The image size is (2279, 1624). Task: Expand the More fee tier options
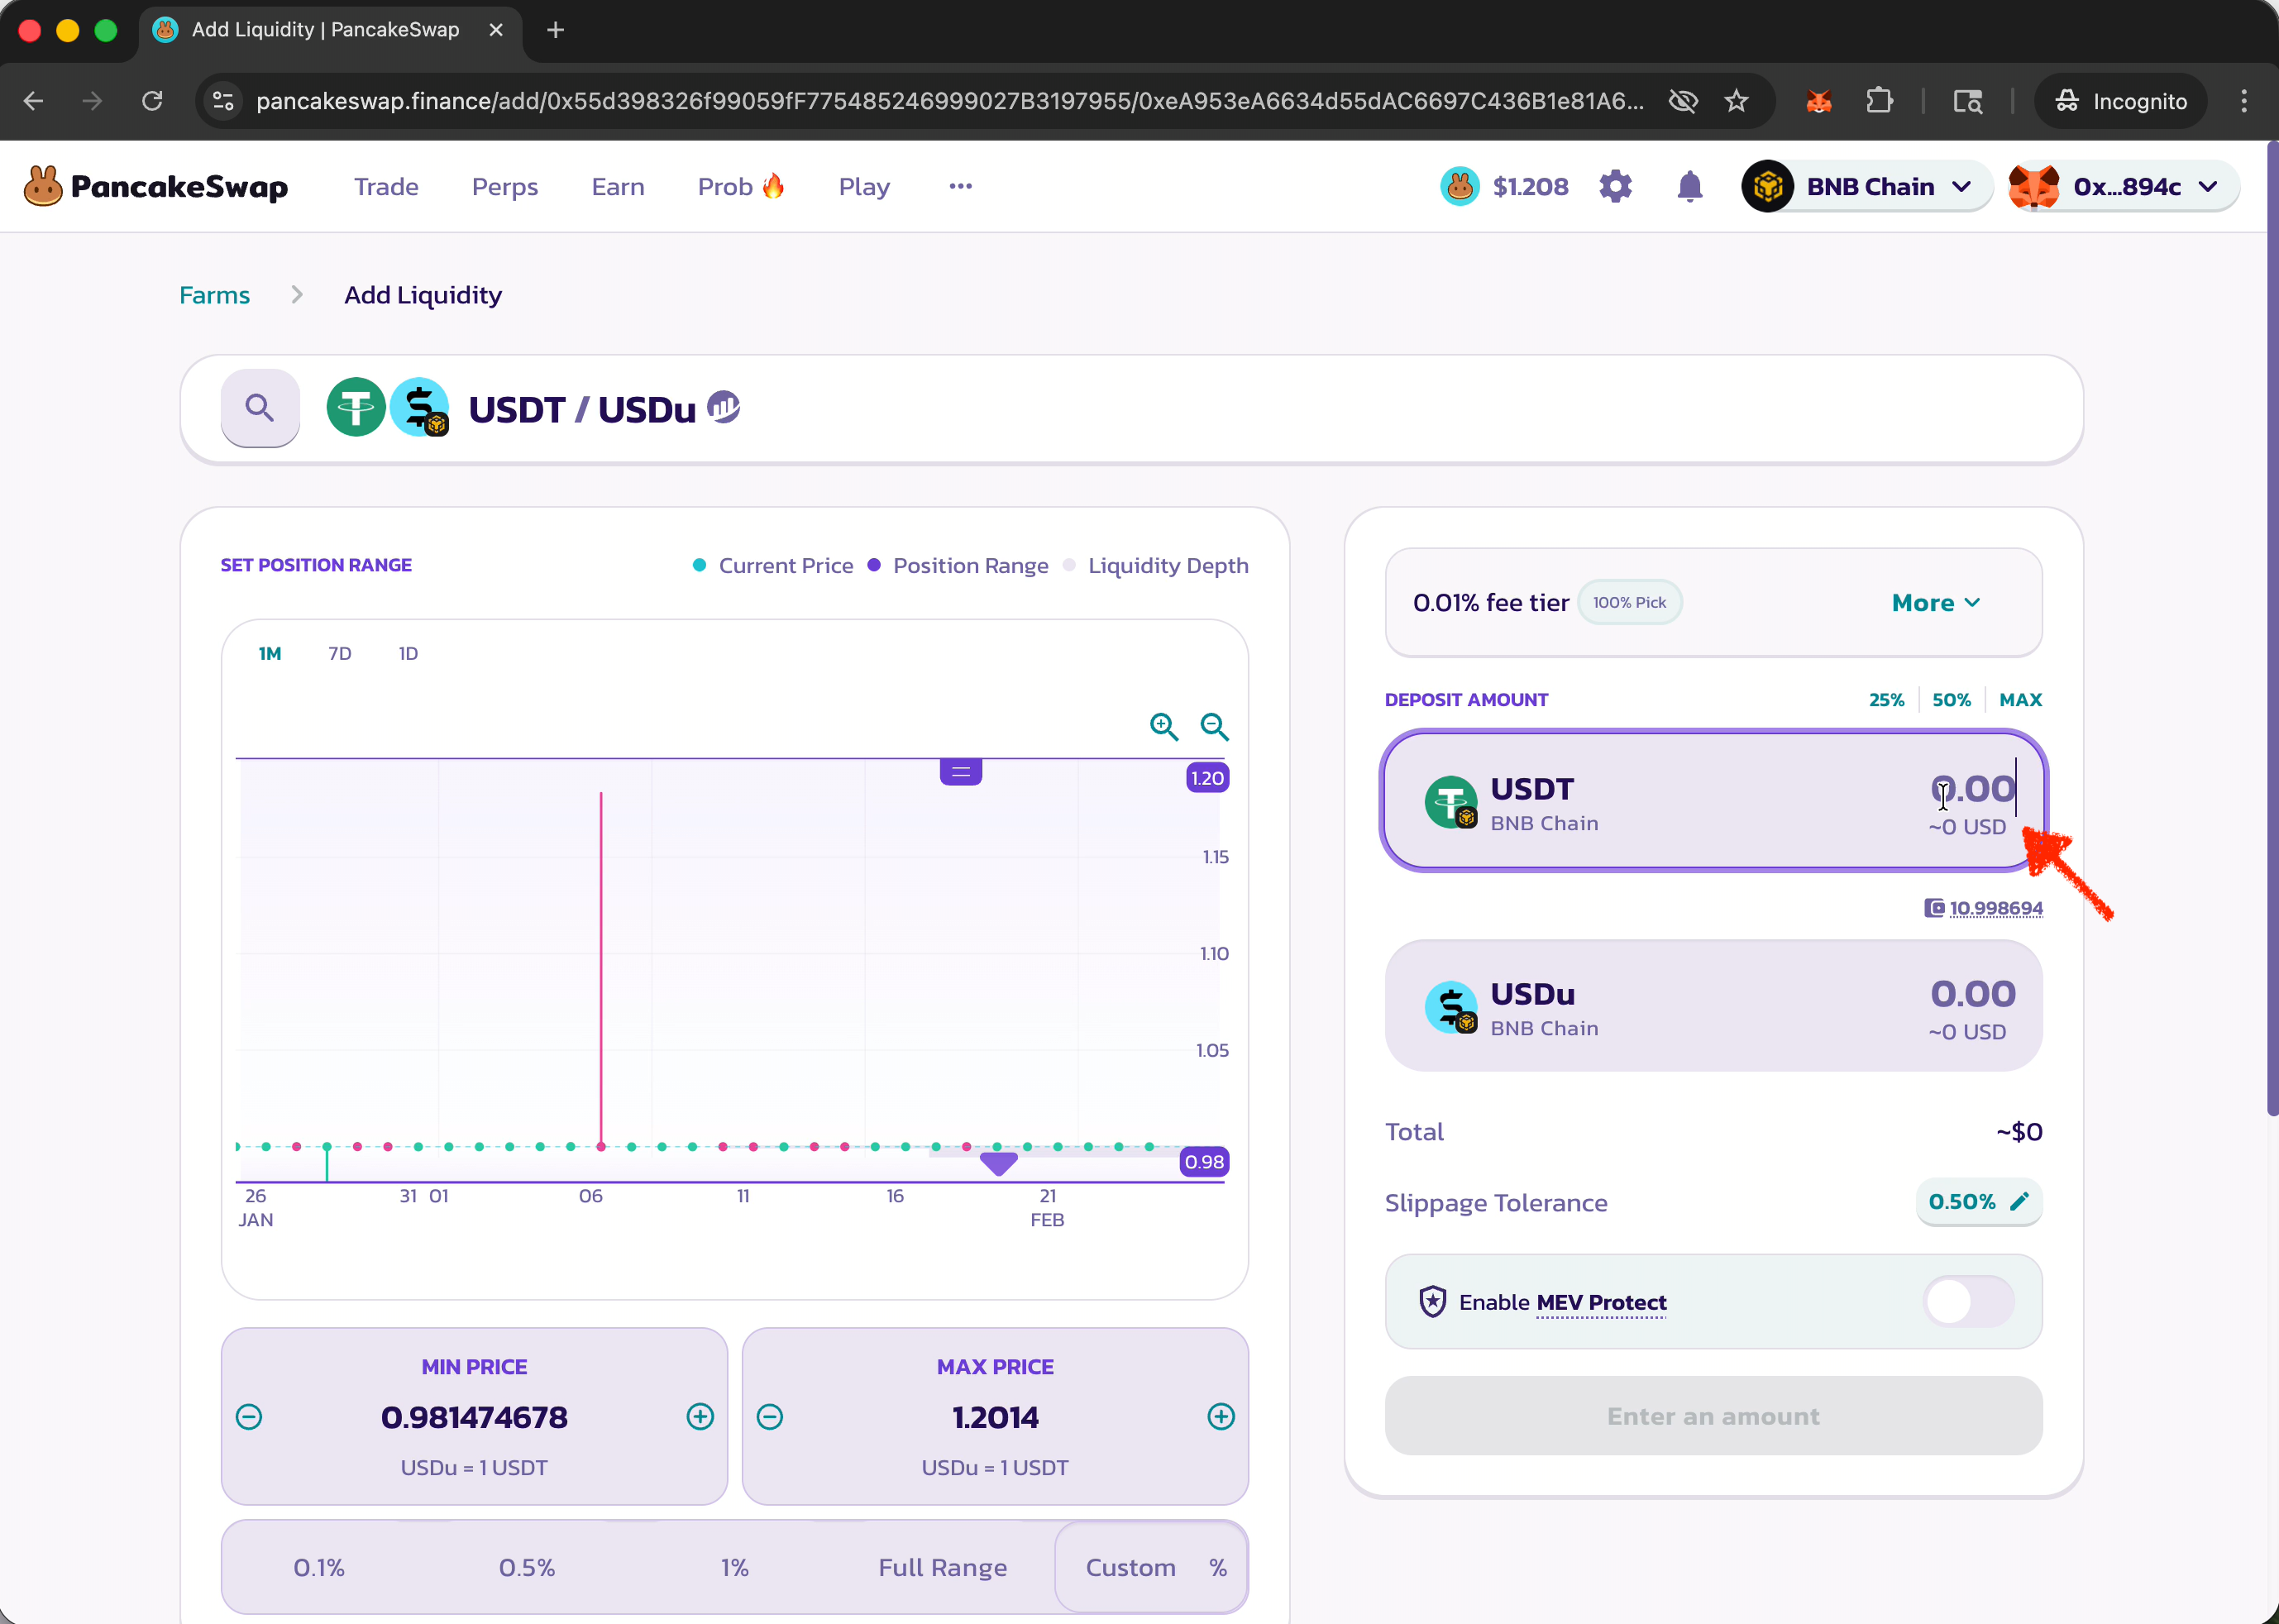tap(1934, 602)
